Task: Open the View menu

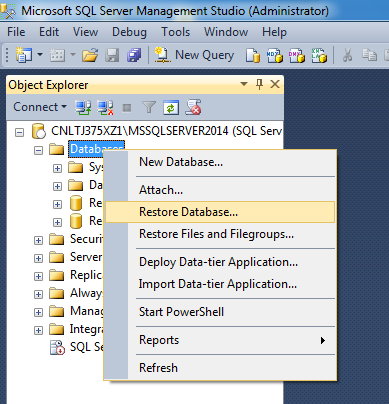Action: coord(85,32)
